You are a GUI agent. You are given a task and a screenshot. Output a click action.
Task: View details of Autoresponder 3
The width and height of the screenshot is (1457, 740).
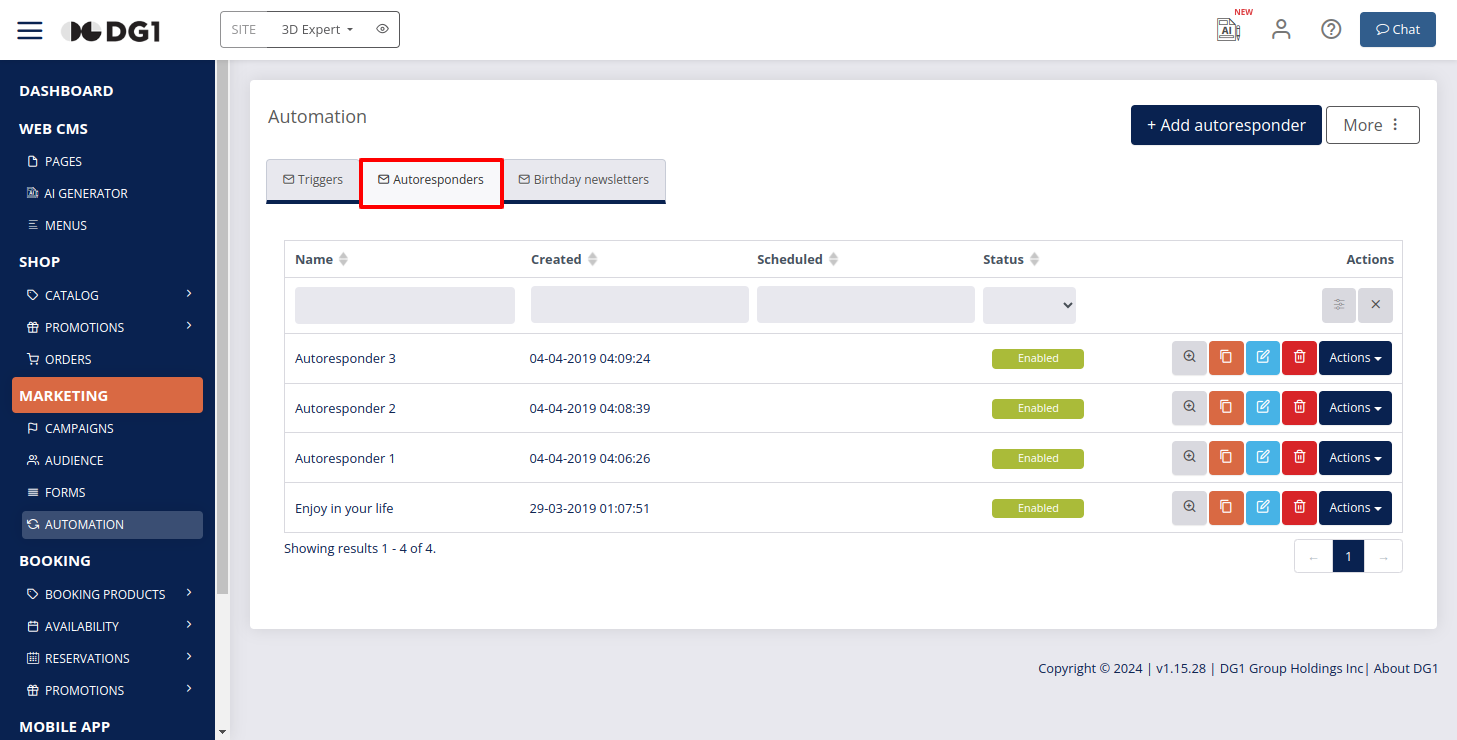(1189, 358)
